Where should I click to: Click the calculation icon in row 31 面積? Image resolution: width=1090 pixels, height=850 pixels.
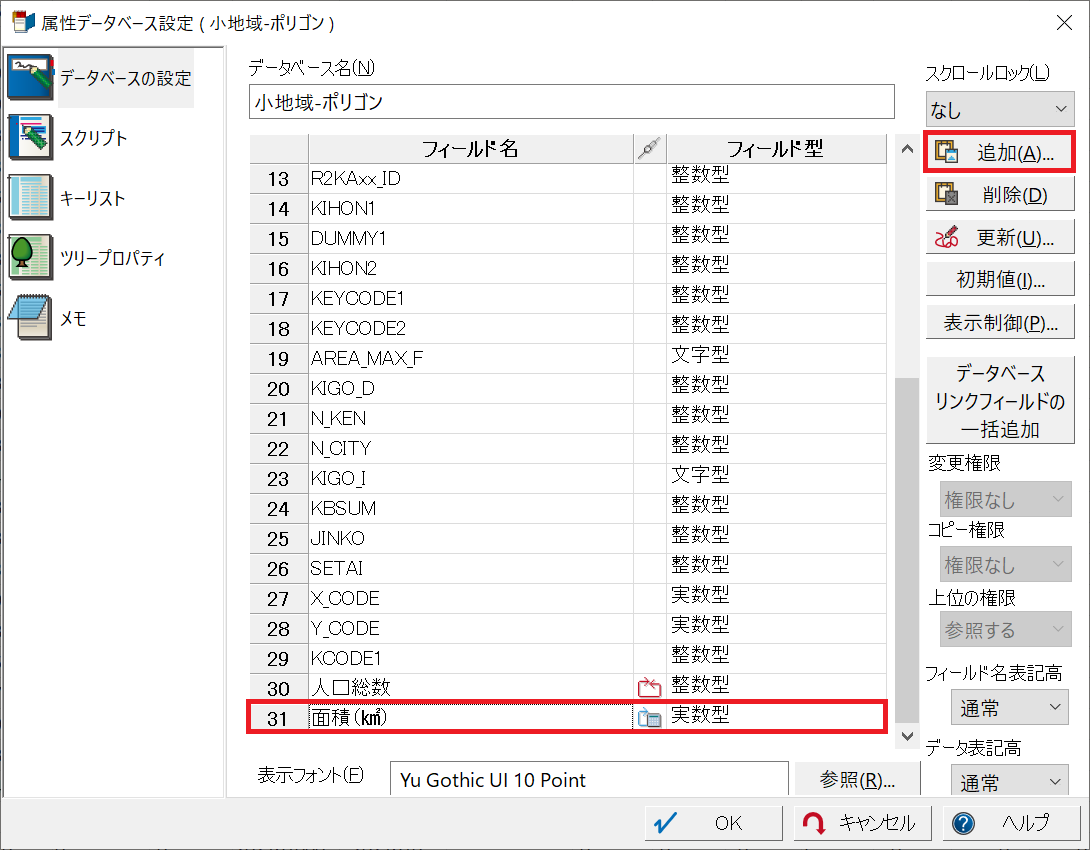pos(649,717)
